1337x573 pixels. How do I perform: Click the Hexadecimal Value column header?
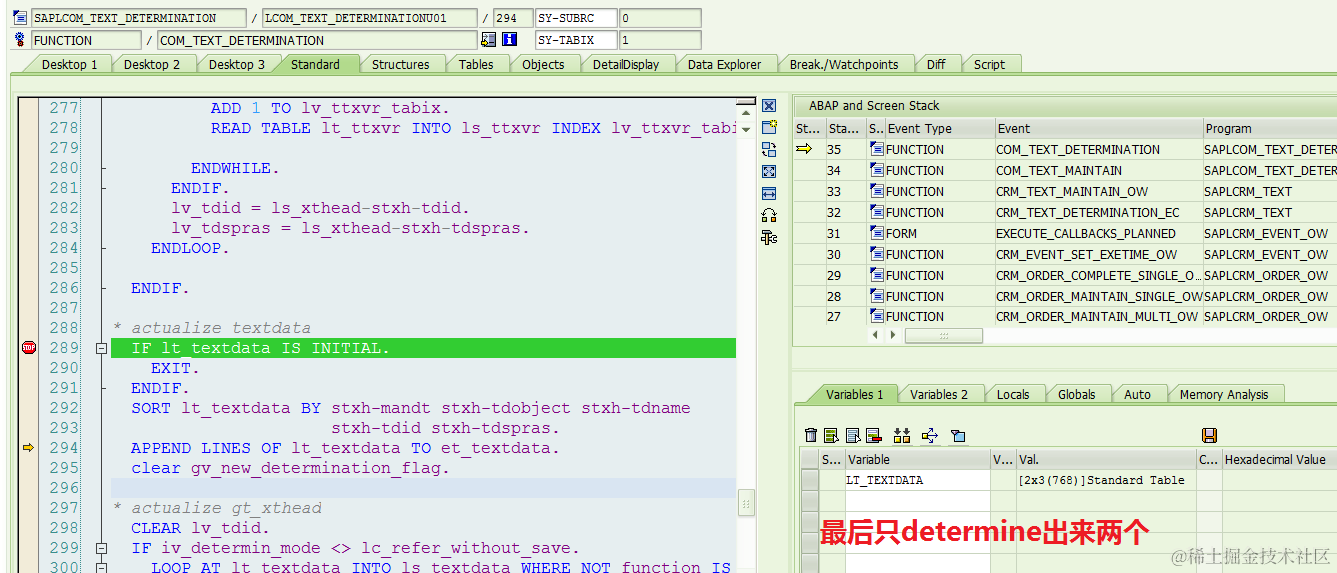(1279, 460)
